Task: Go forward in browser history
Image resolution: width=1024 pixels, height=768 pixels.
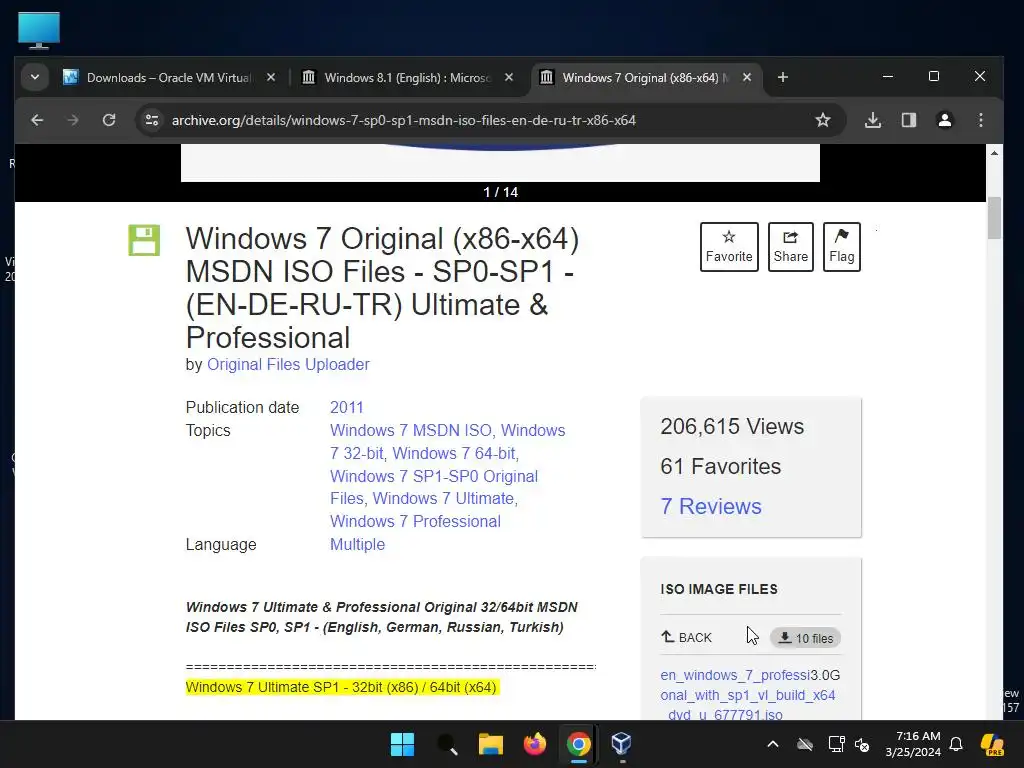Action: pyautogui.click(x=73, y=120)
